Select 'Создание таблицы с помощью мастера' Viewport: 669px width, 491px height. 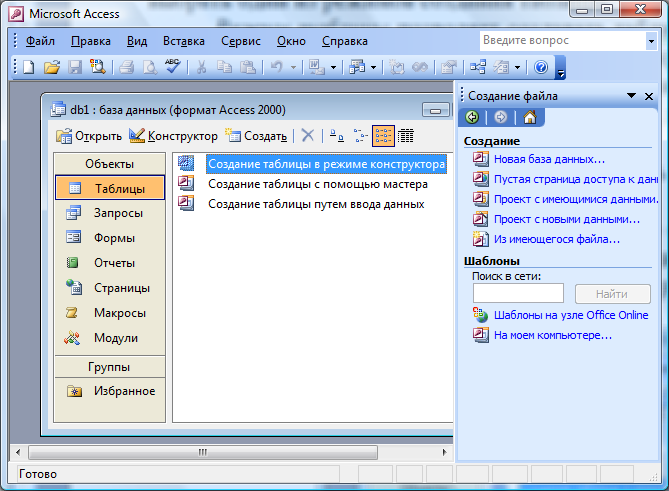pos(317,184)
